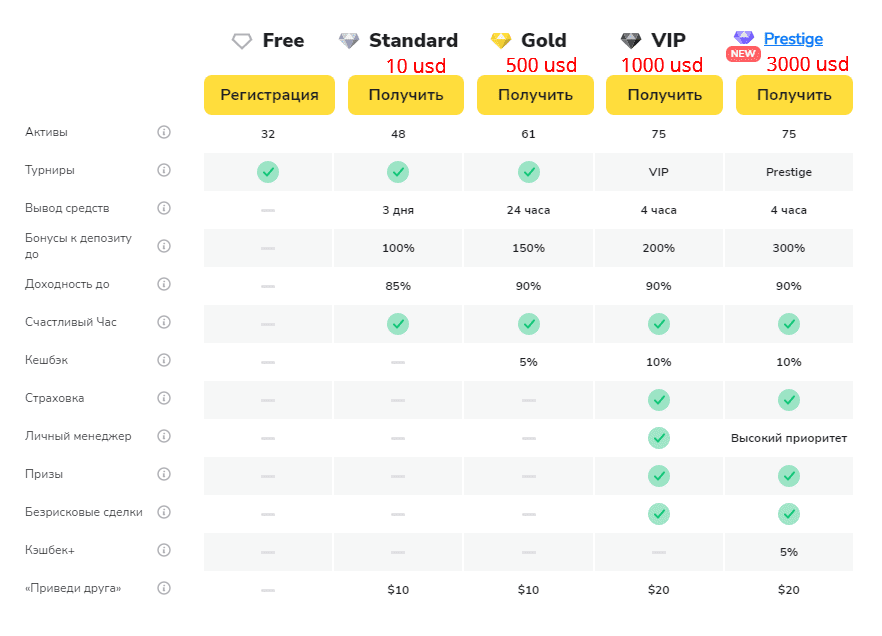Click info icon next to Кешбэк

tap(164, 360)
